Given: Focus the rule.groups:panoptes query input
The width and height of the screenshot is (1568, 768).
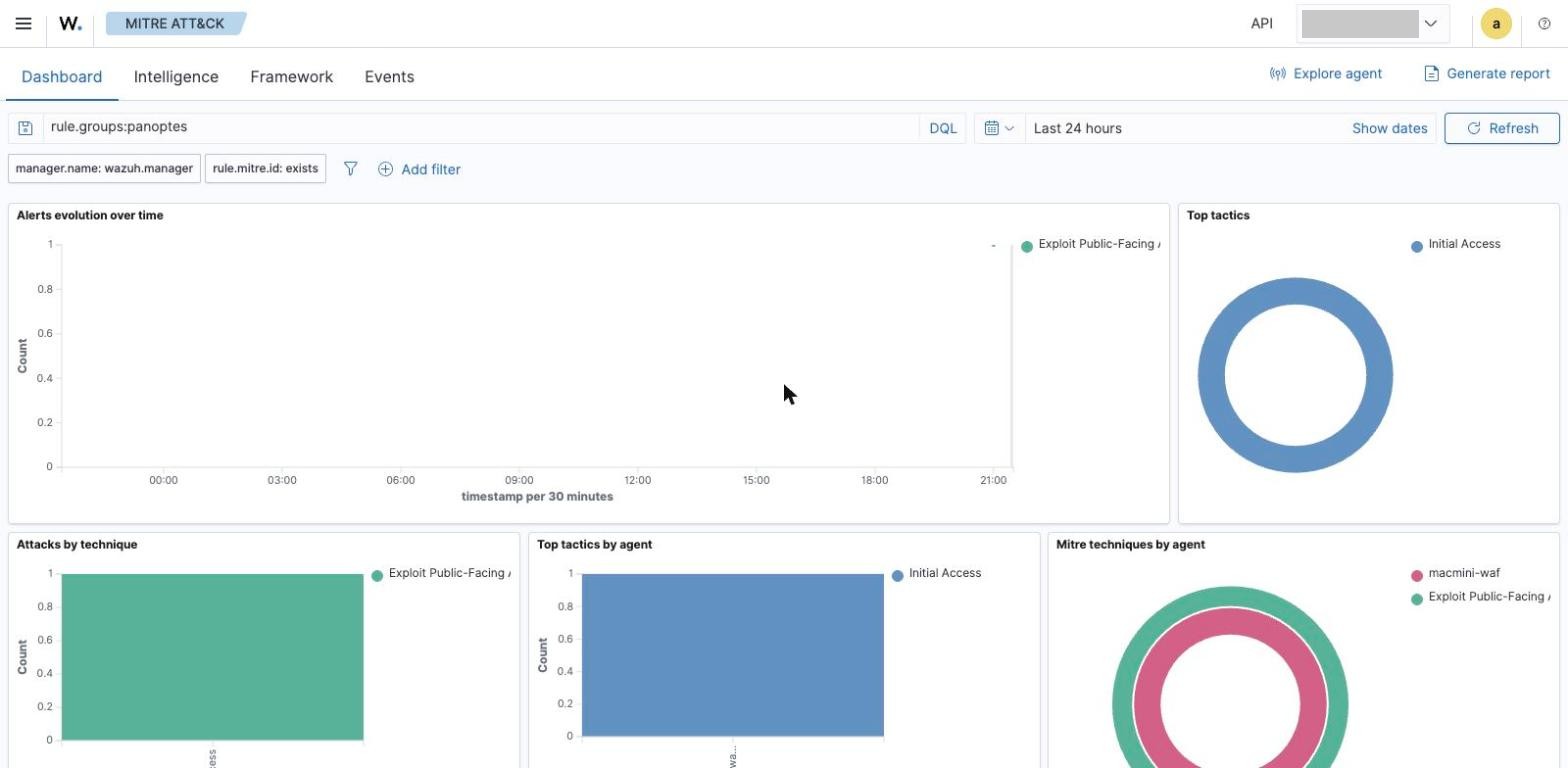Looking at the screenshot, I should [480, 128].
